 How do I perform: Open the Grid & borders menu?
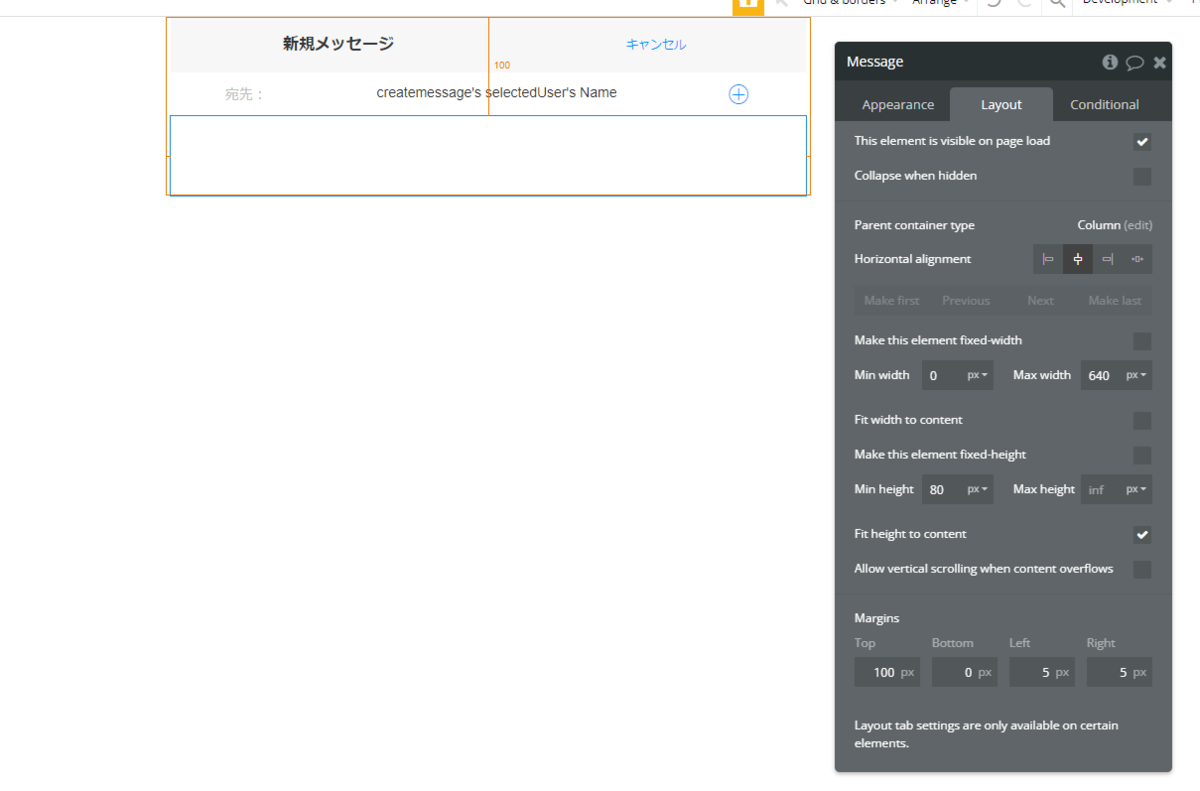click(850, 3)
